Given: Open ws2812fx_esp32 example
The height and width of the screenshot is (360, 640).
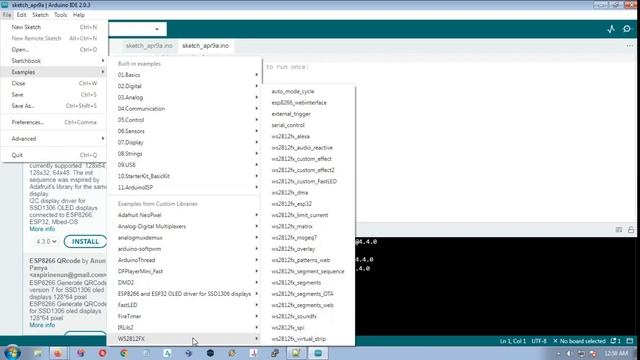Looking at the screenshot, I should pos(308,204).
